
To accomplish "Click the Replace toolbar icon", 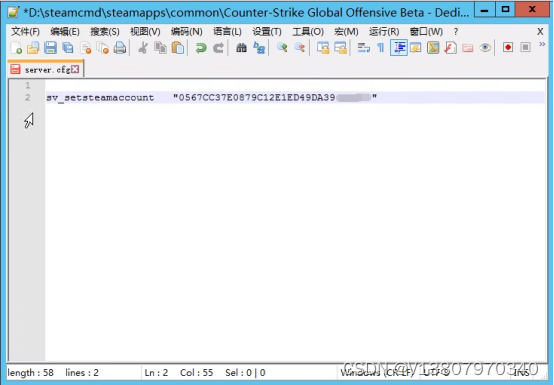I will (259, 47).
